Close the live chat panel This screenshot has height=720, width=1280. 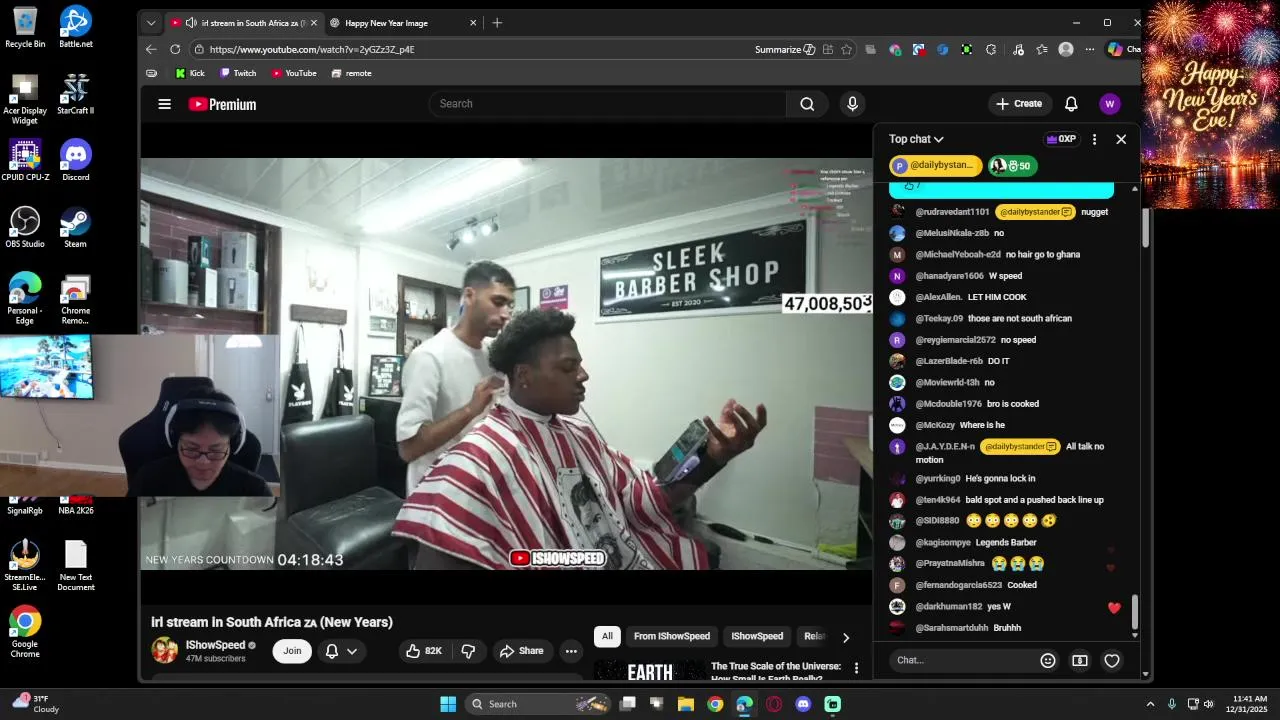pos(1121,140)
